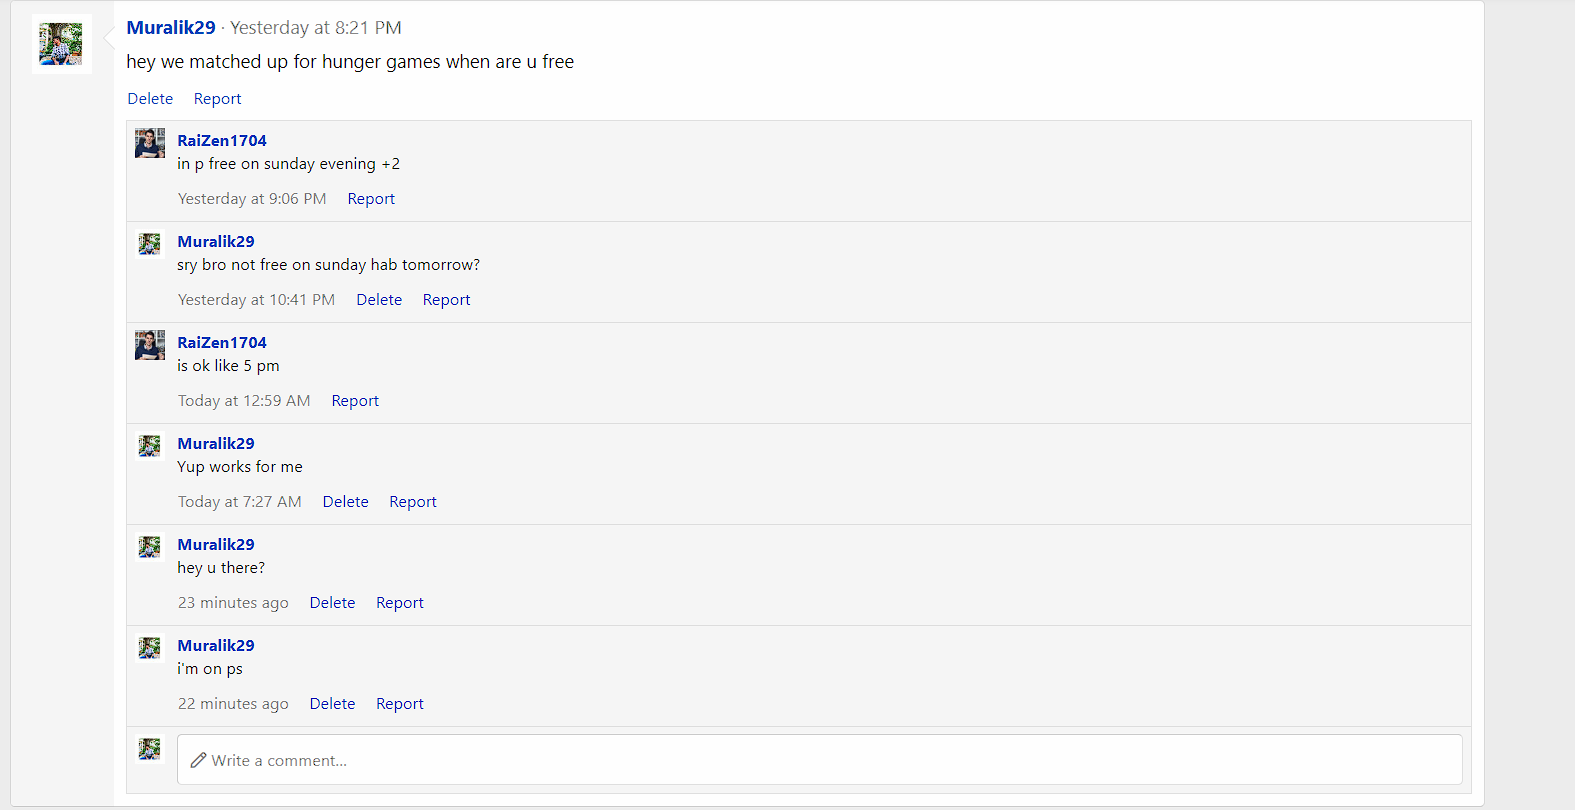This screenshot has height=810, width=1575.
Task: Report the 'free on sunday evening' comment
Action: [371, 199]
